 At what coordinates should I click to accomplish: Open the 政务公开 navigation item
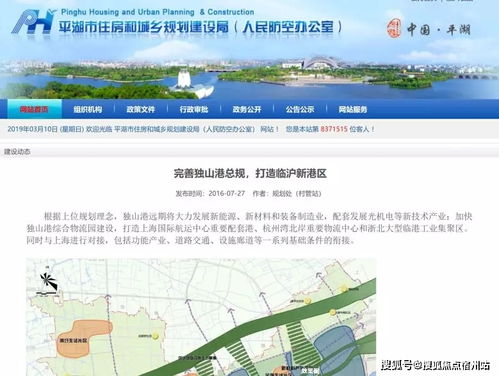pyautogui.click(x=247, y=109)
